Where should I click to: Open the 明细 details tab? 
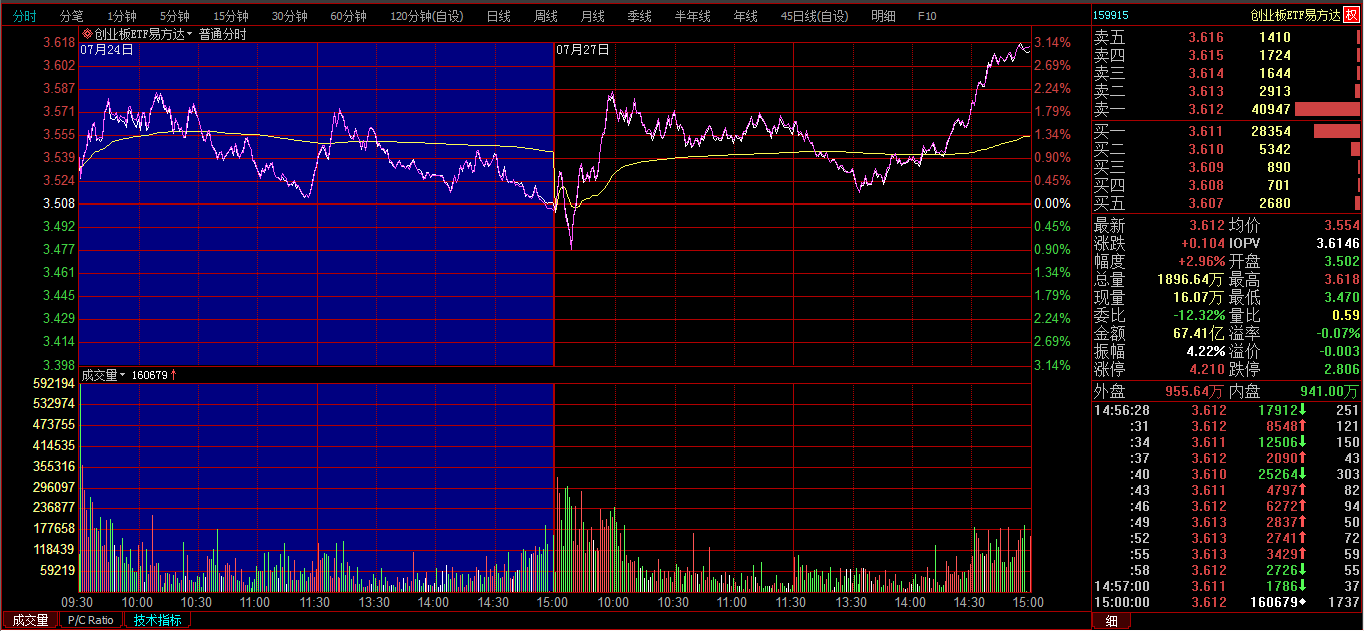[x=883, y=16]
